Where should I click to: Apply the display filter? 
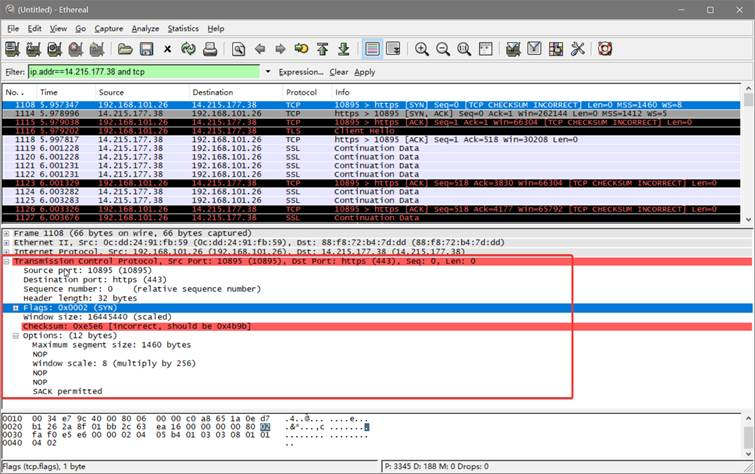[x=364, y=72]
